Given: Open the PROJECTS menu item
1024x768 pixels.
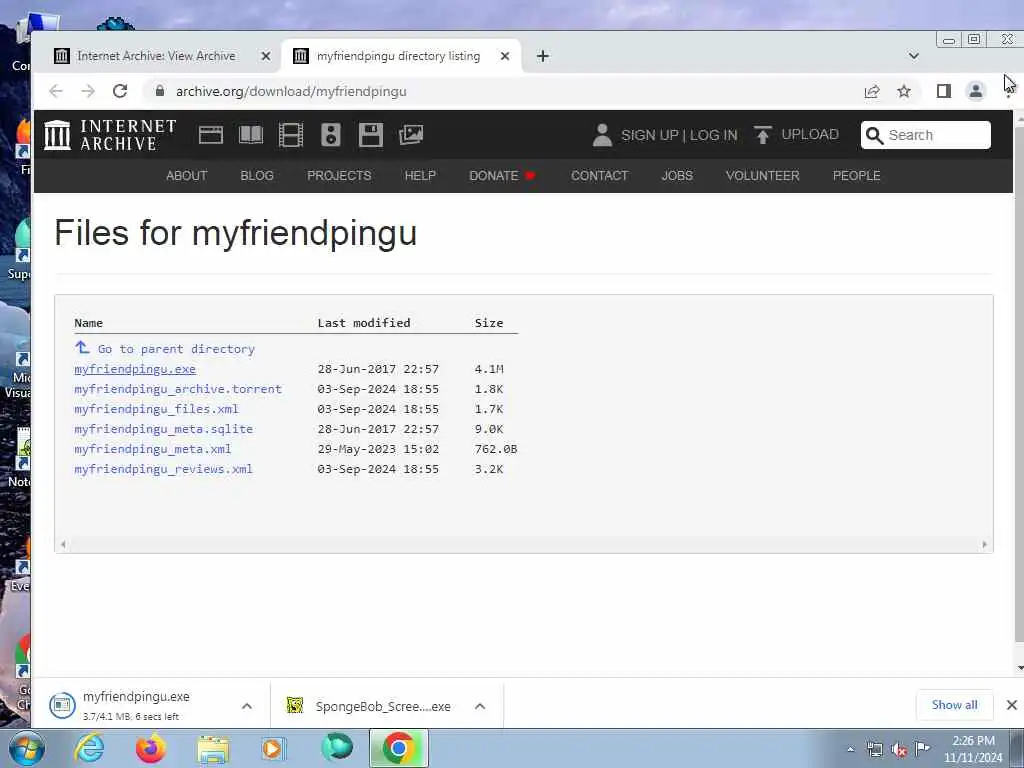Looking at the screenshot, I should (x=339, y=176).
